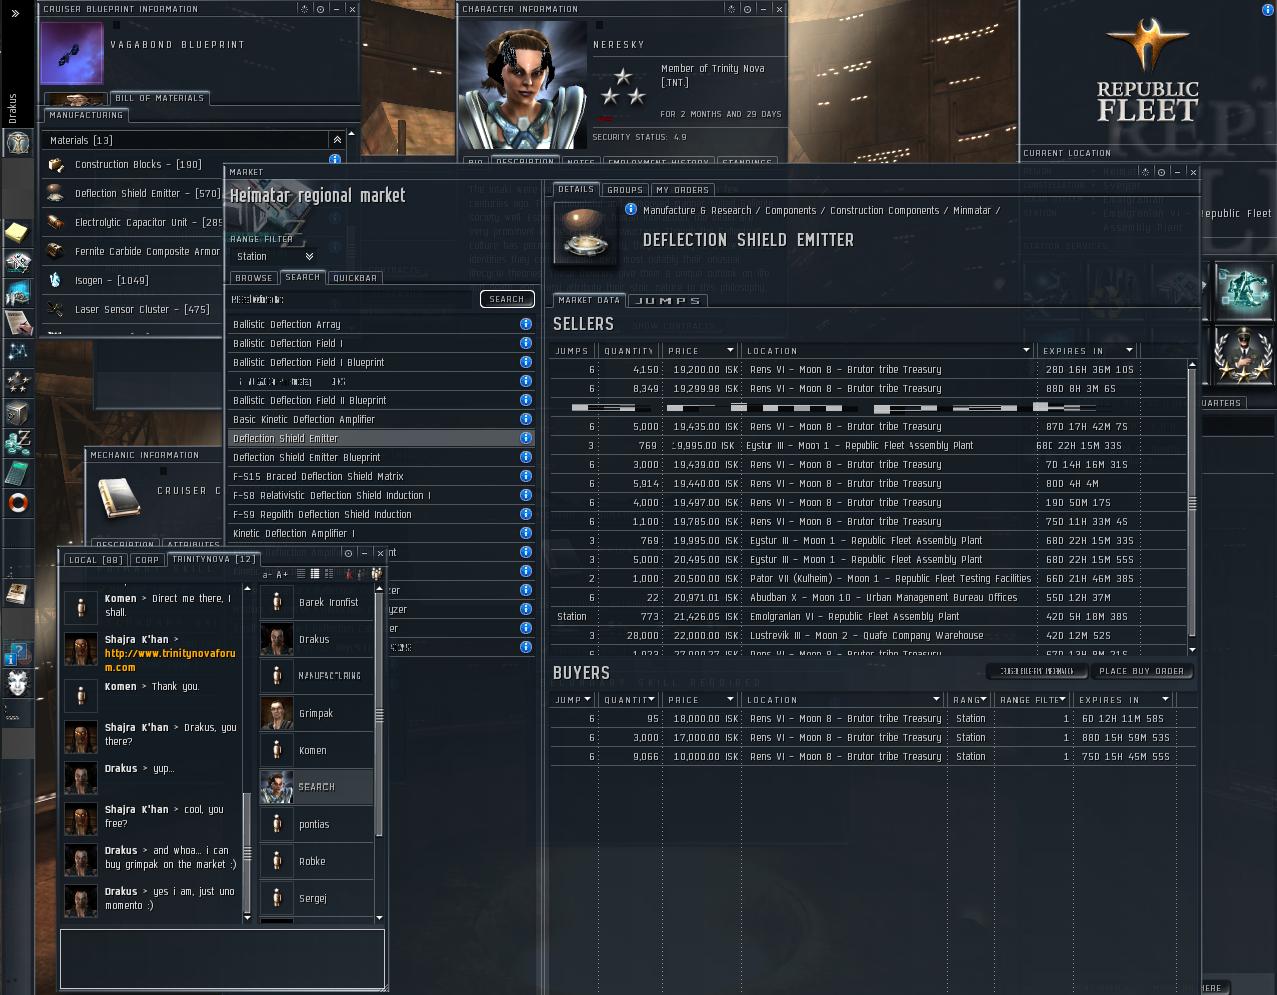Open the Range Filter Station dropdown
The width and height of the screenshot is (1277, 995).
pyautogui.click(x=275, y=257)
